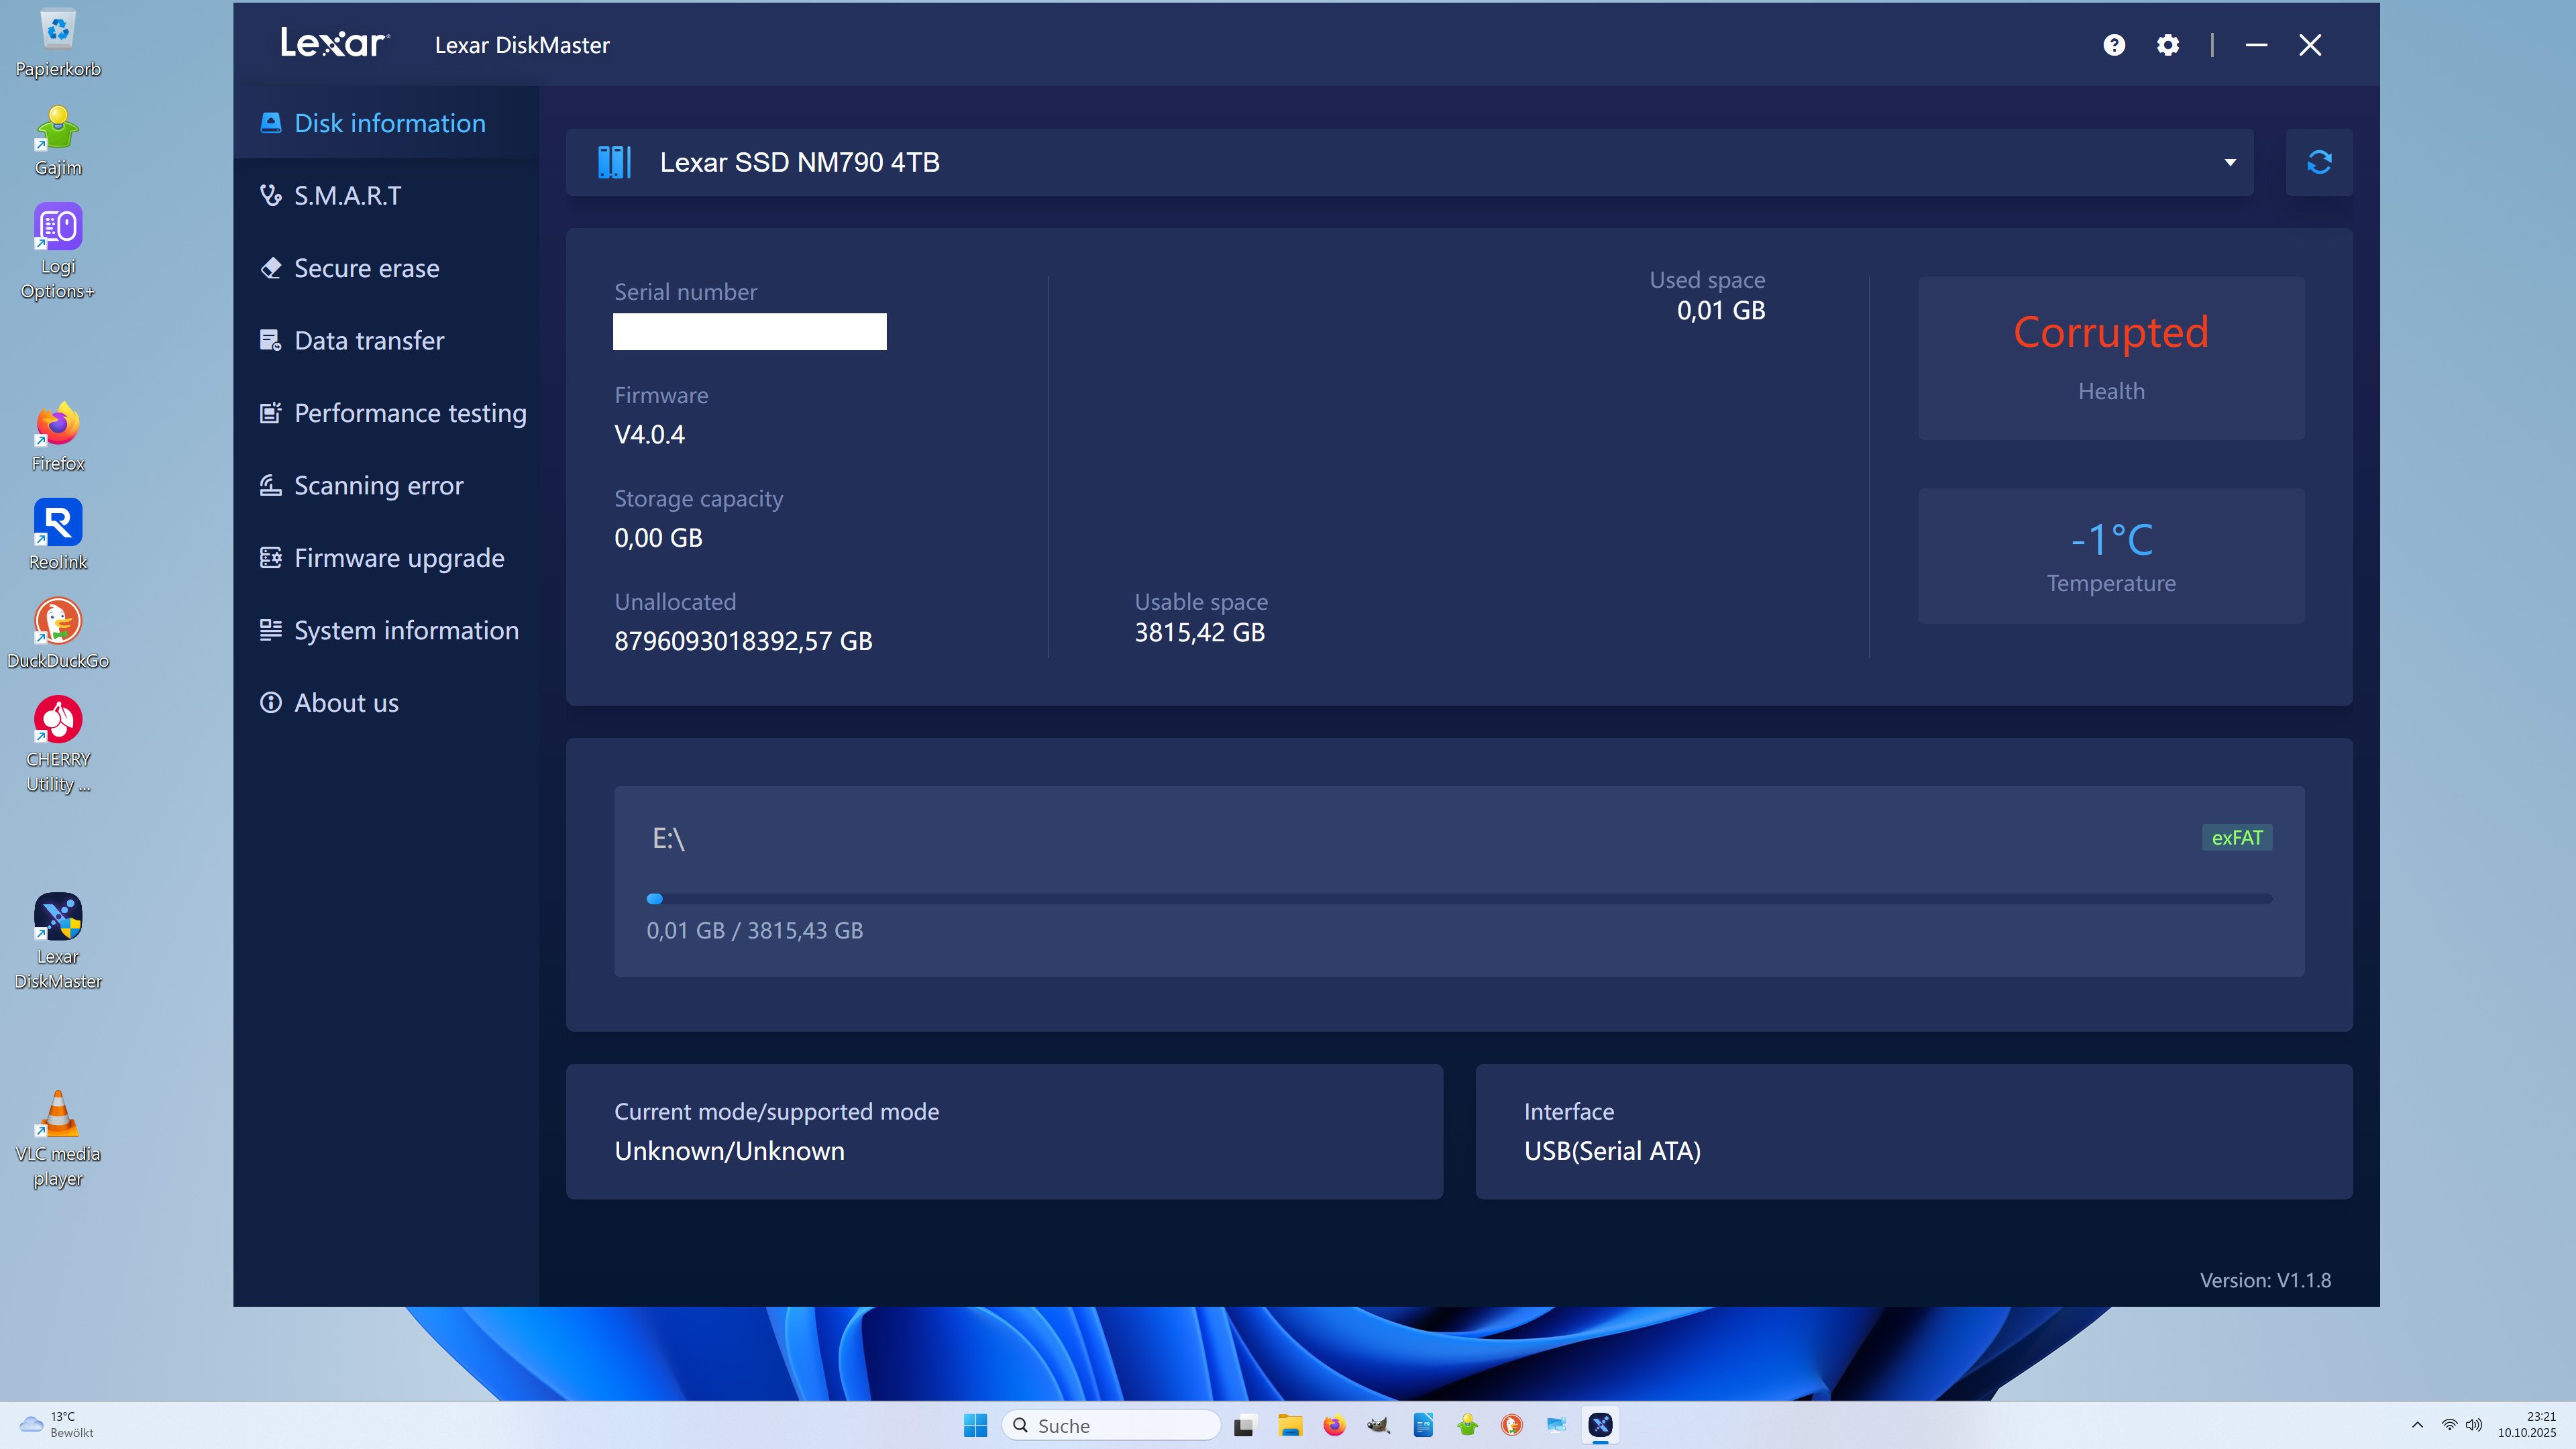This screenshot has height=1449, width=2576.
Task: Click the exFAT file system badge
Action: point(2237,837)
